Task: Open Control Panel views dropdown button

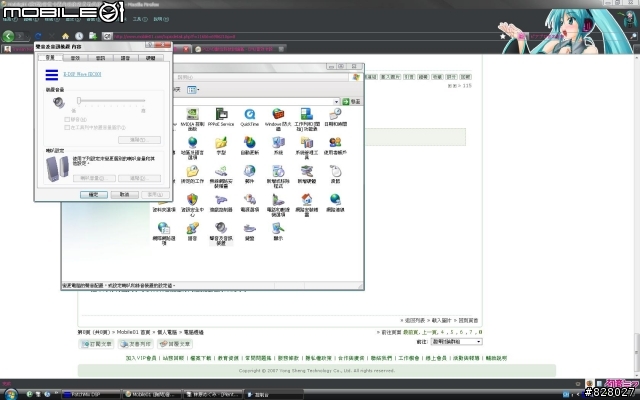Action: 193,90
